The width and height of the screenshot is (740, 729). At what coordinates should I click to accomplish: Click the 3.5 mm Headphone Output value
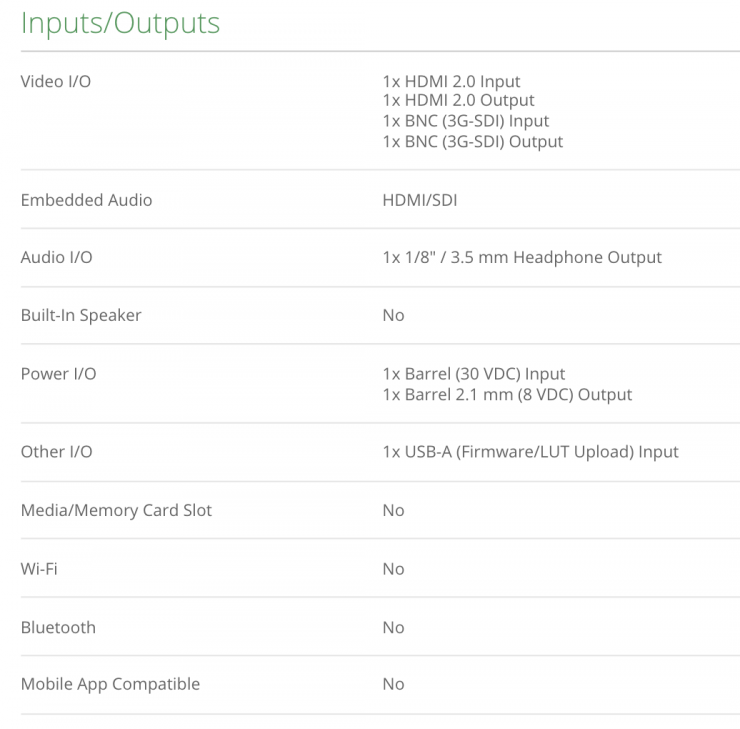tap(521, 257)
